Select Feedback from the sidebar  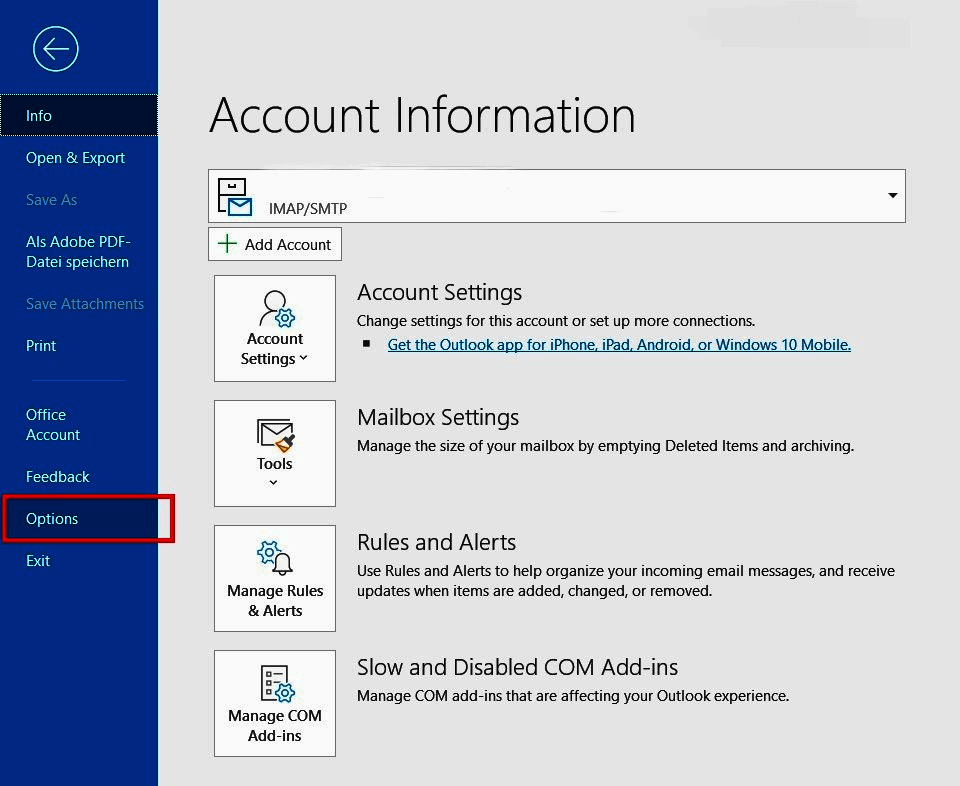click(57, 476)
